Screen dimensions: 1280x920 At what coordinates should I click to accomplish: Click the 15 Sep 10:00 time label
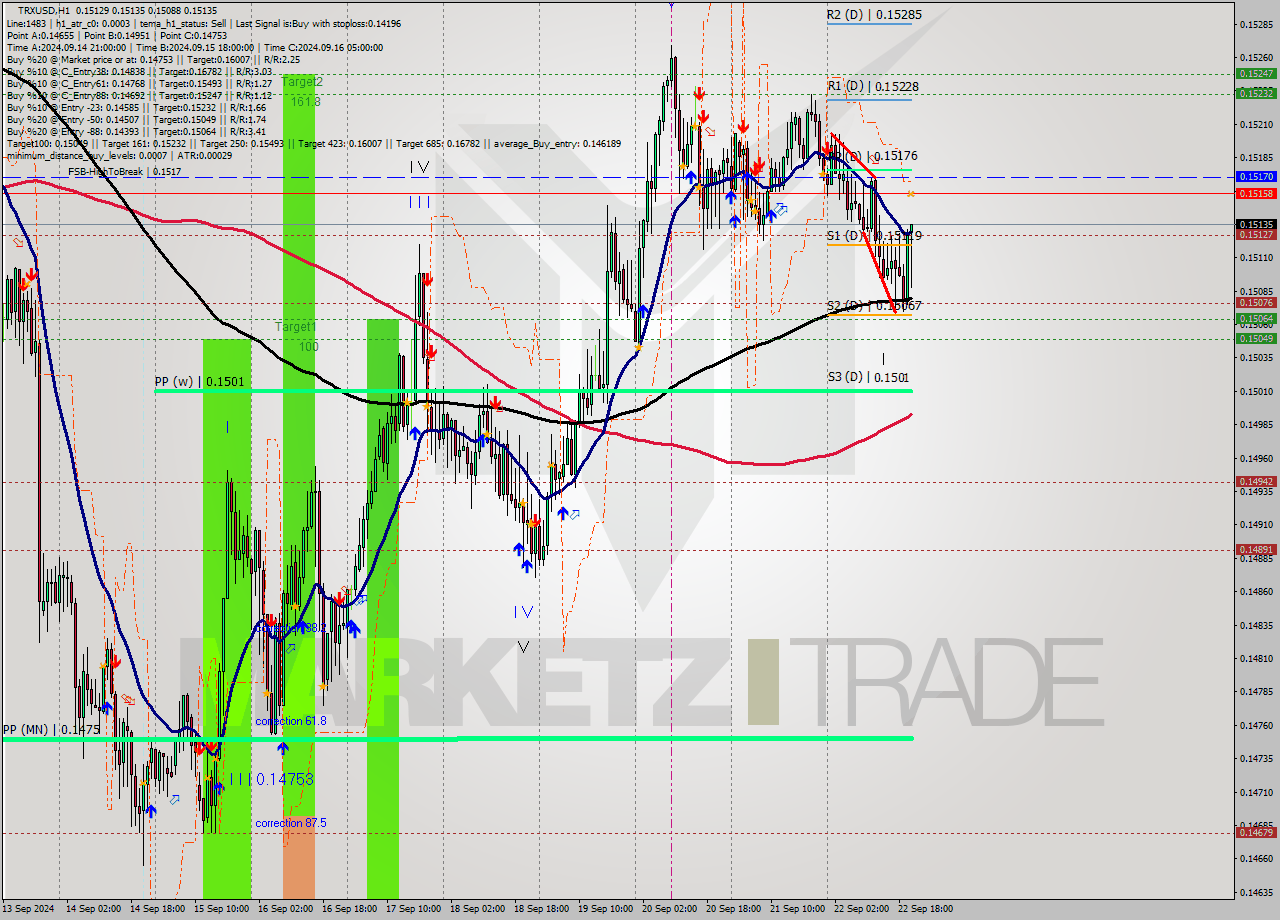pyautogui.click(x=222, y=909)
